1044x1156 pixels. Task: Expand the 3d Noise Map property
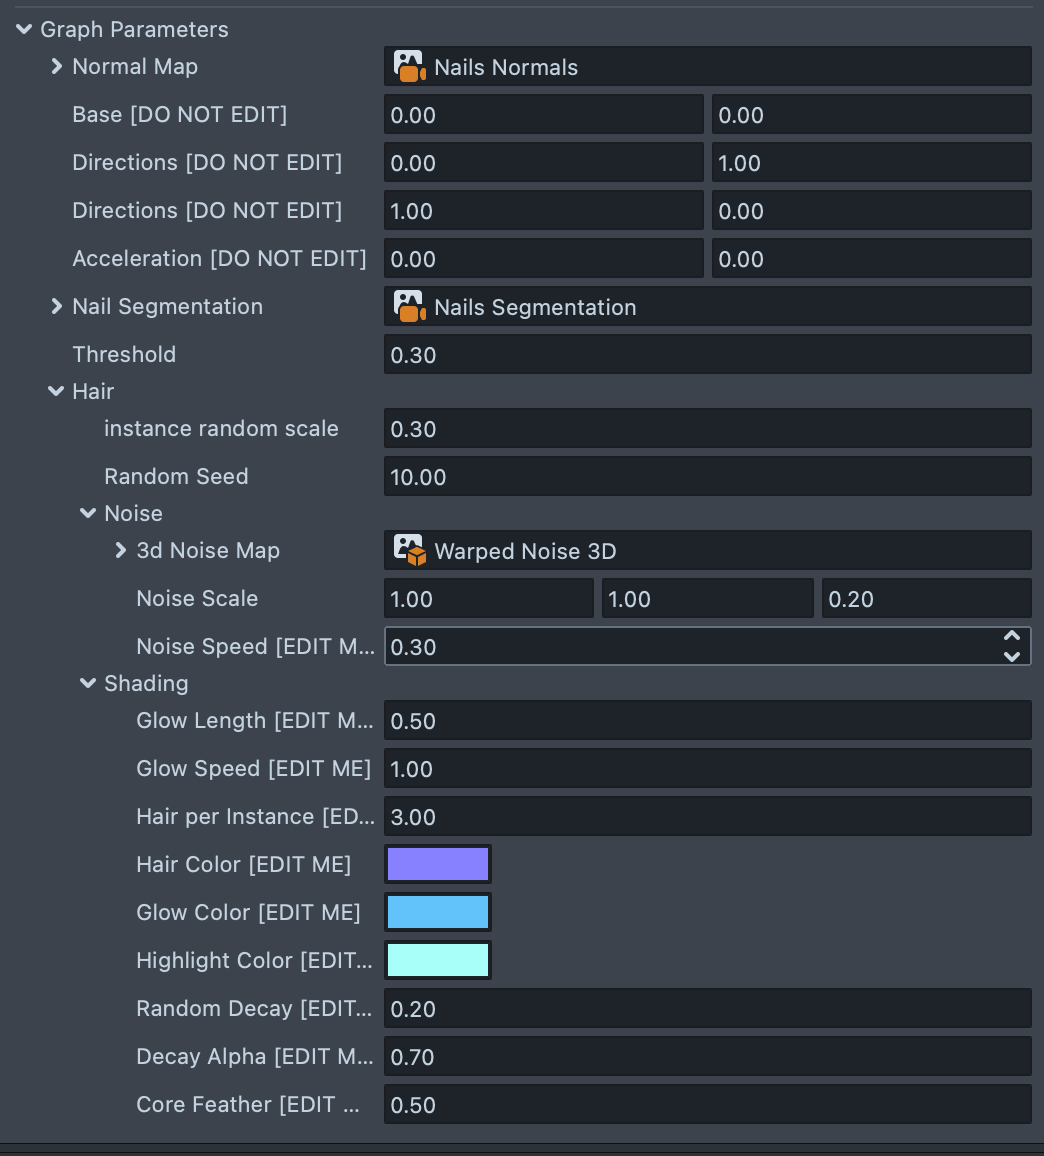tap(120, 551)
